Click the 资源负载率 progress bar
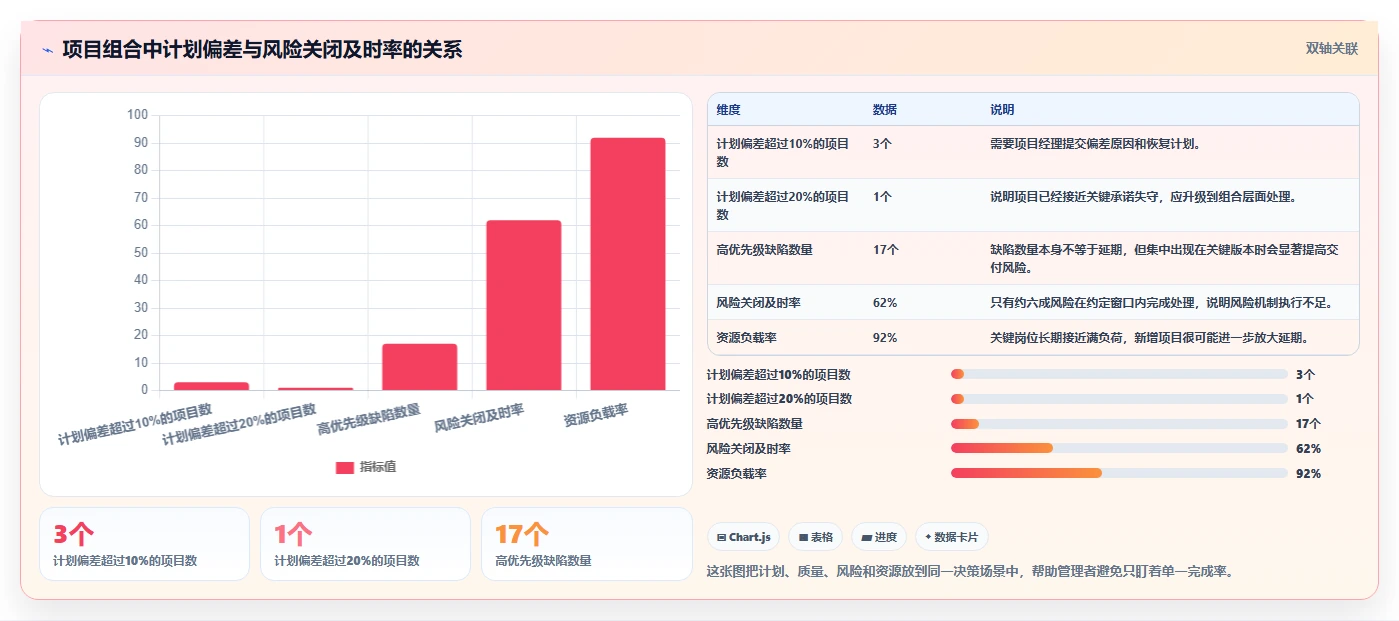This screenshot has width=1399, height=621. coord(1119,473)
